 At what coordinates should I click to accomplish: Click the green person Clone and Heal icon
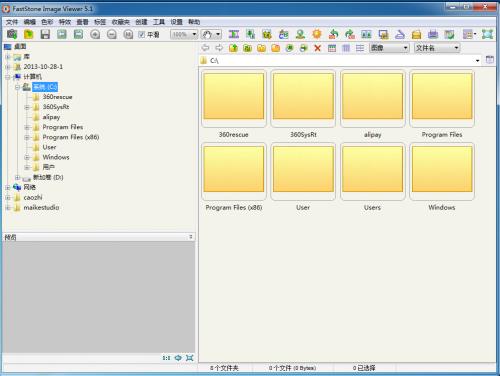[x=300, y=34]
